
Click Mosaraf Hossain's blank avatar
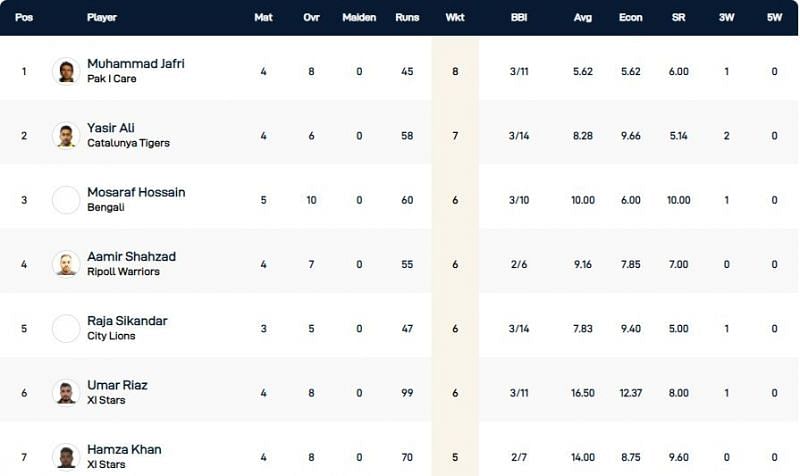[66, 199]
